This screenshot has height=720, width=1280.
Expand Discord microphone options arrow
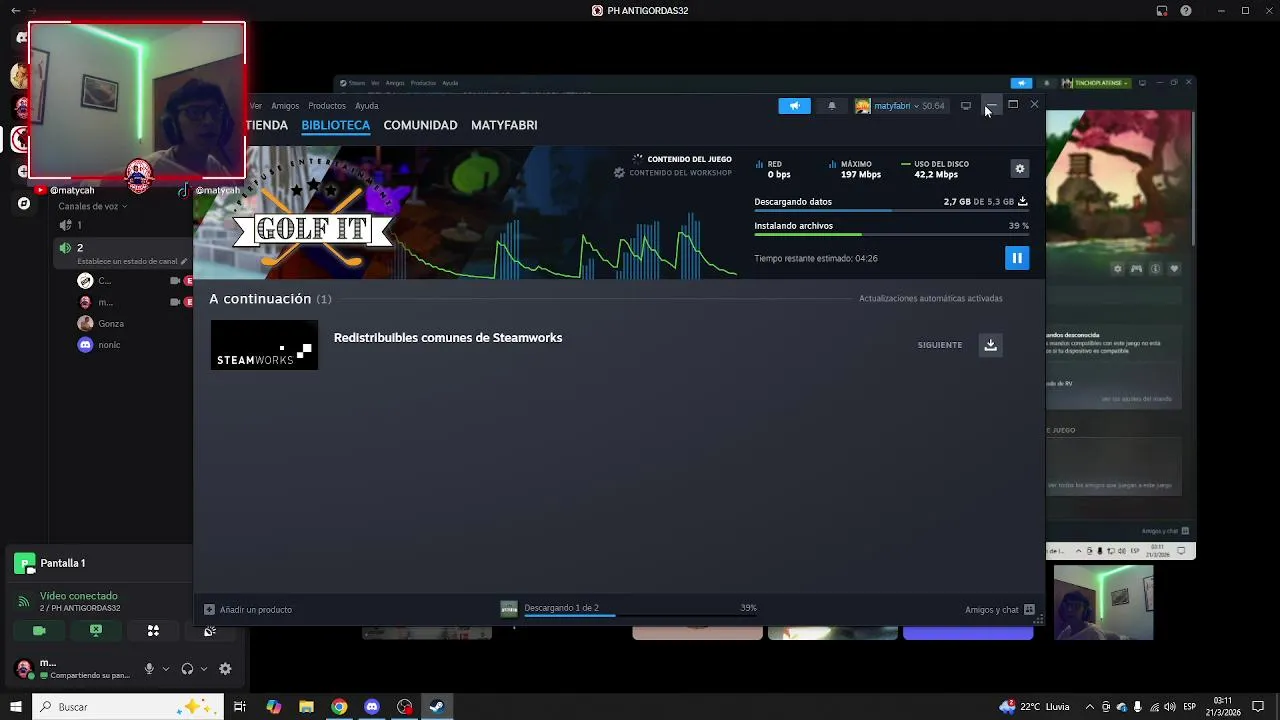point(166,669)
